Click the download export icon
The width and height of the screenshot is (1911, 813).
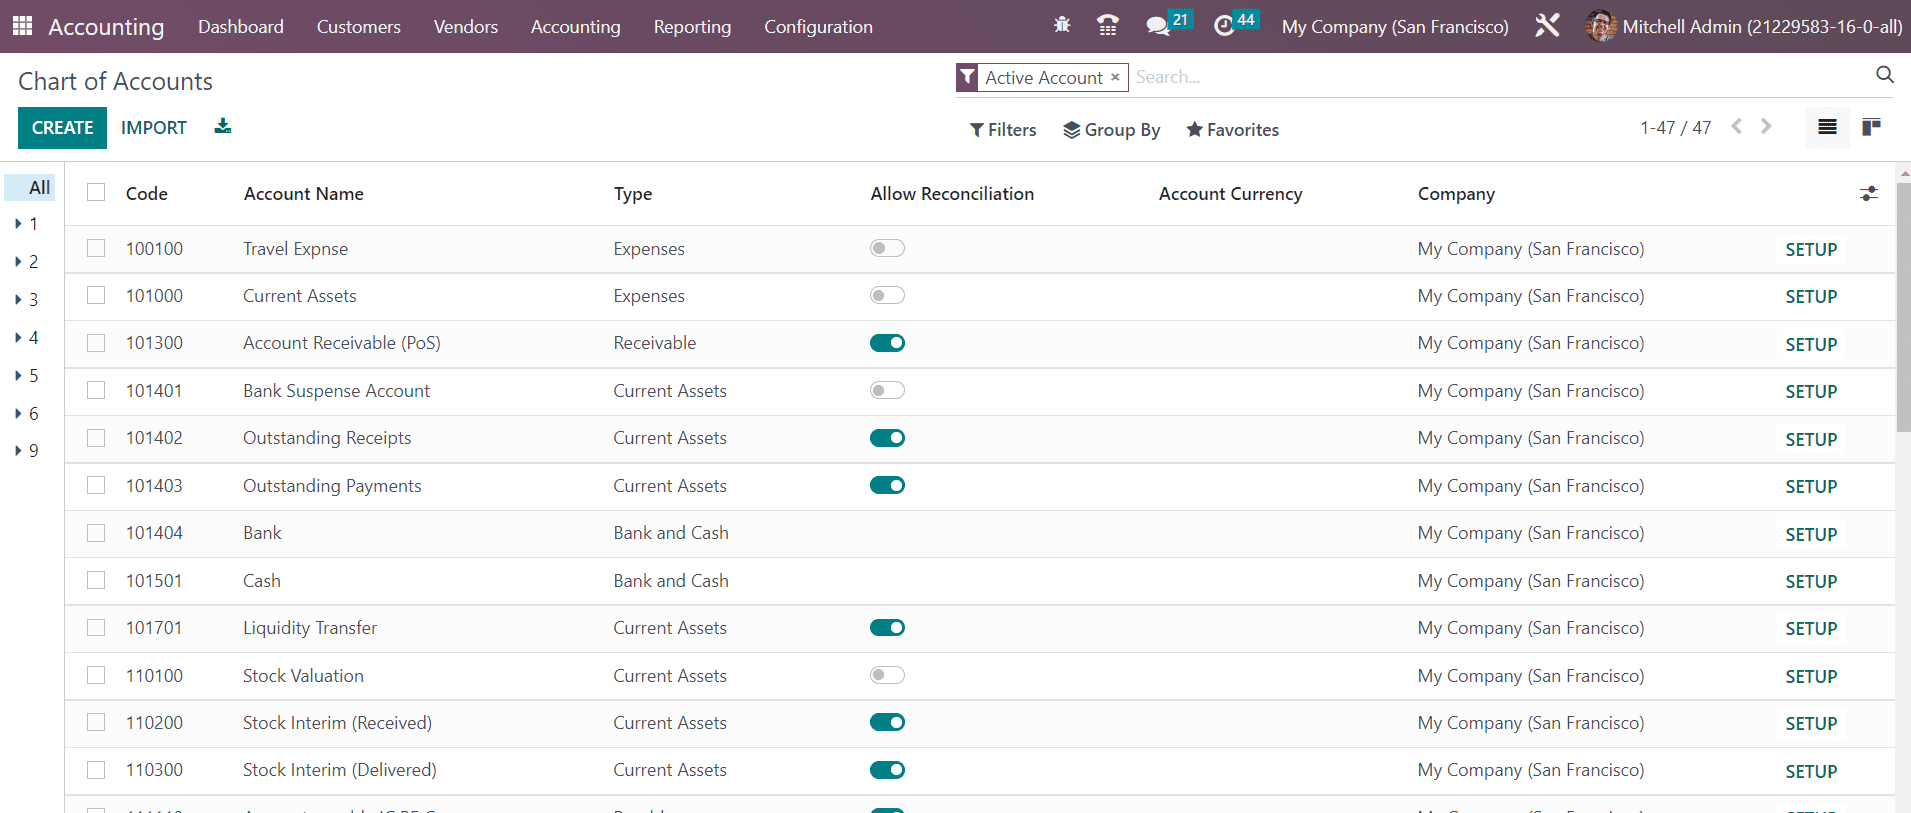pos(223,127)
